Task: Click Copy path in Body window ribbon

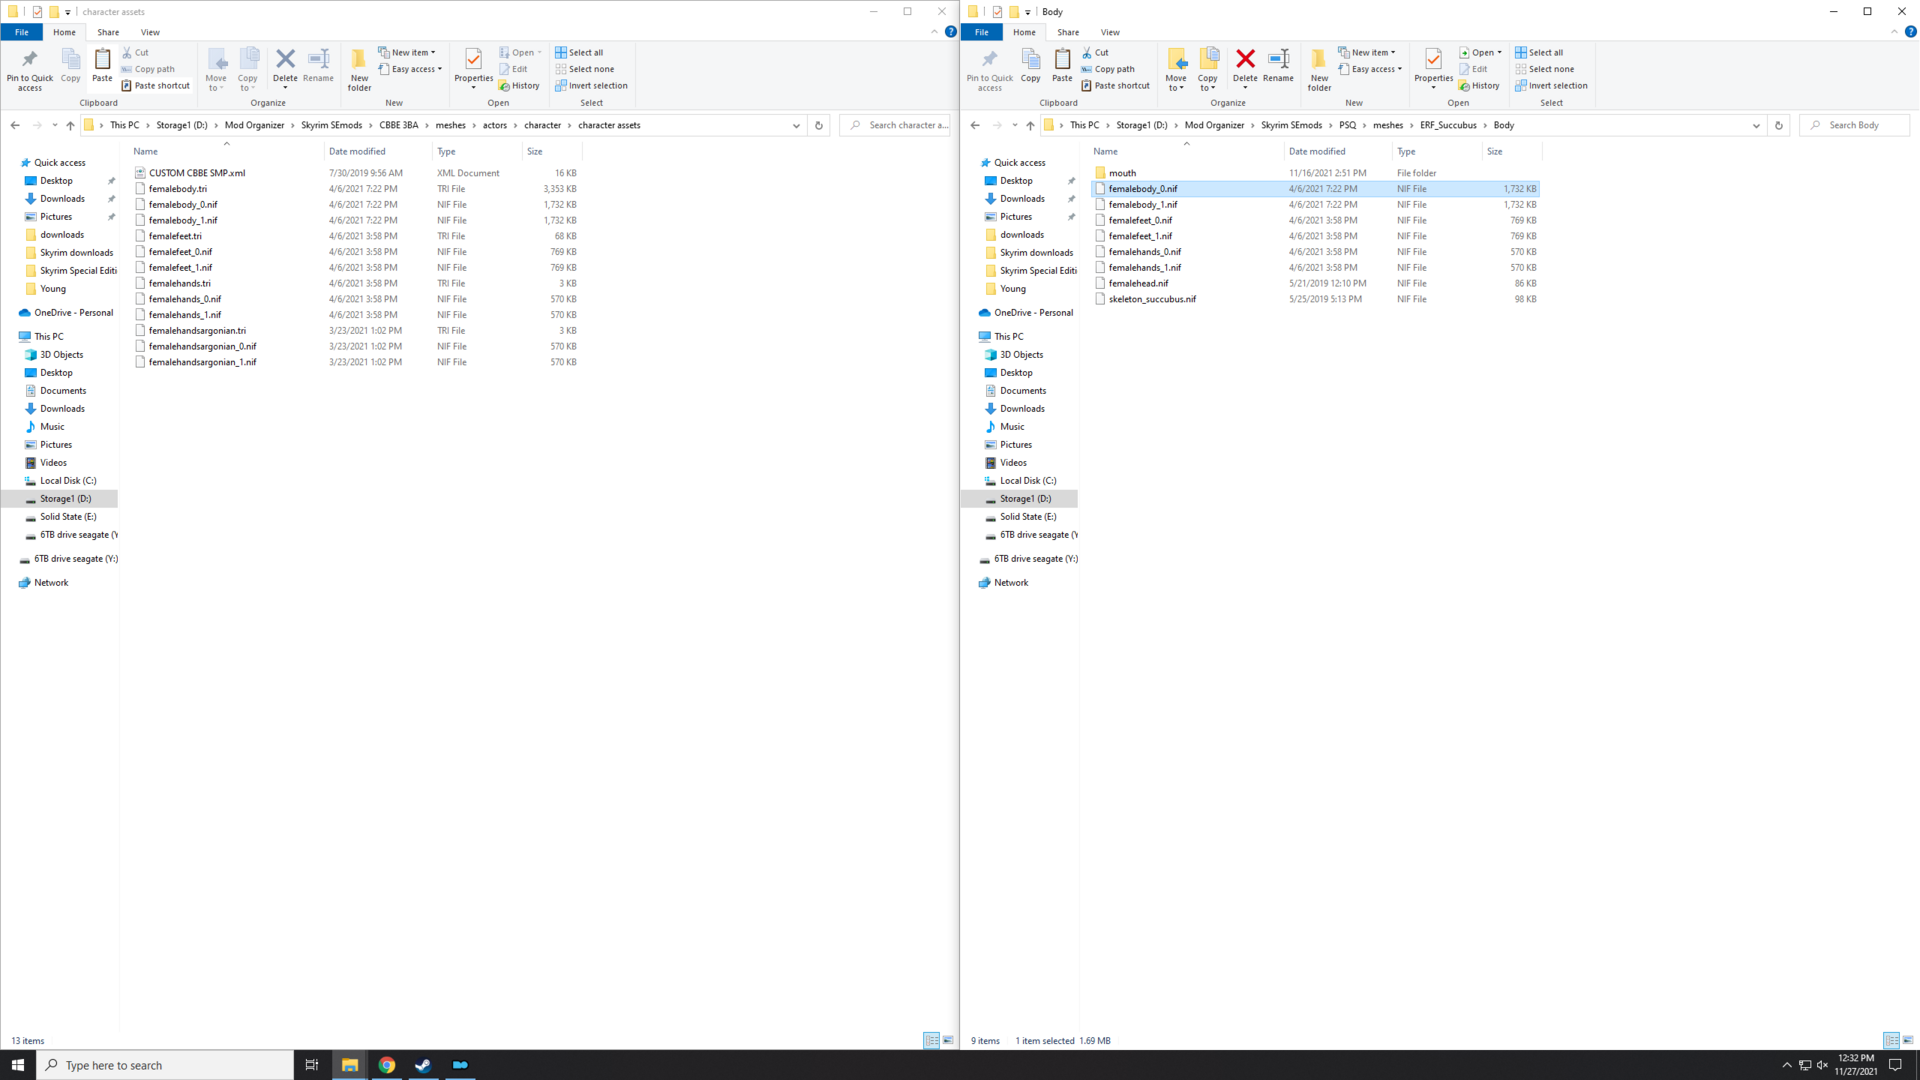Action: (x=1108, y=69)
